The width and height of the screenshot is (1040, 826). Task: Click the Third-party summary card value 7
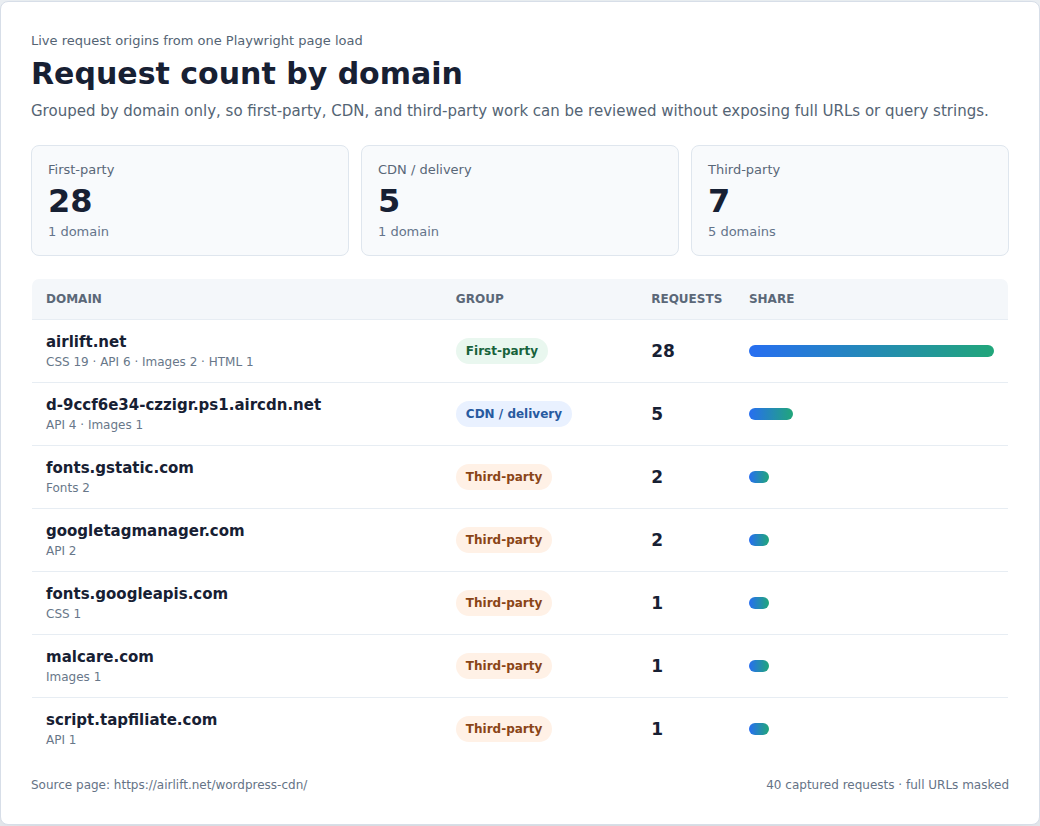tap(718, 201)
